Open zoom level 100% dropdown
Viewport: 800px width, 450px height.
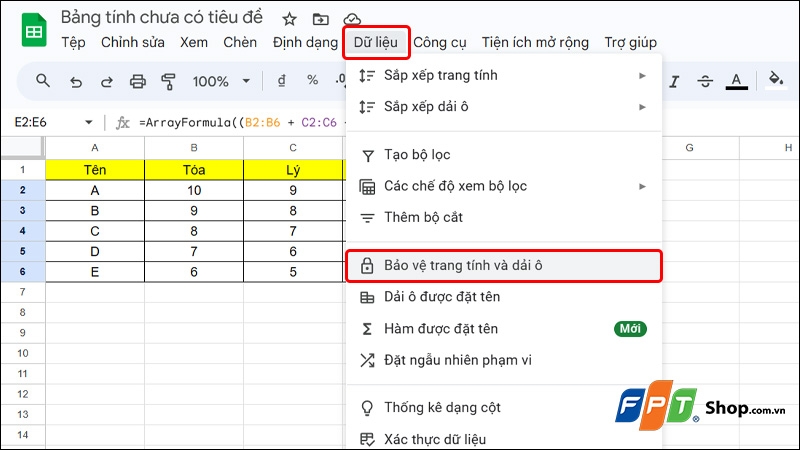pos(221,81)
